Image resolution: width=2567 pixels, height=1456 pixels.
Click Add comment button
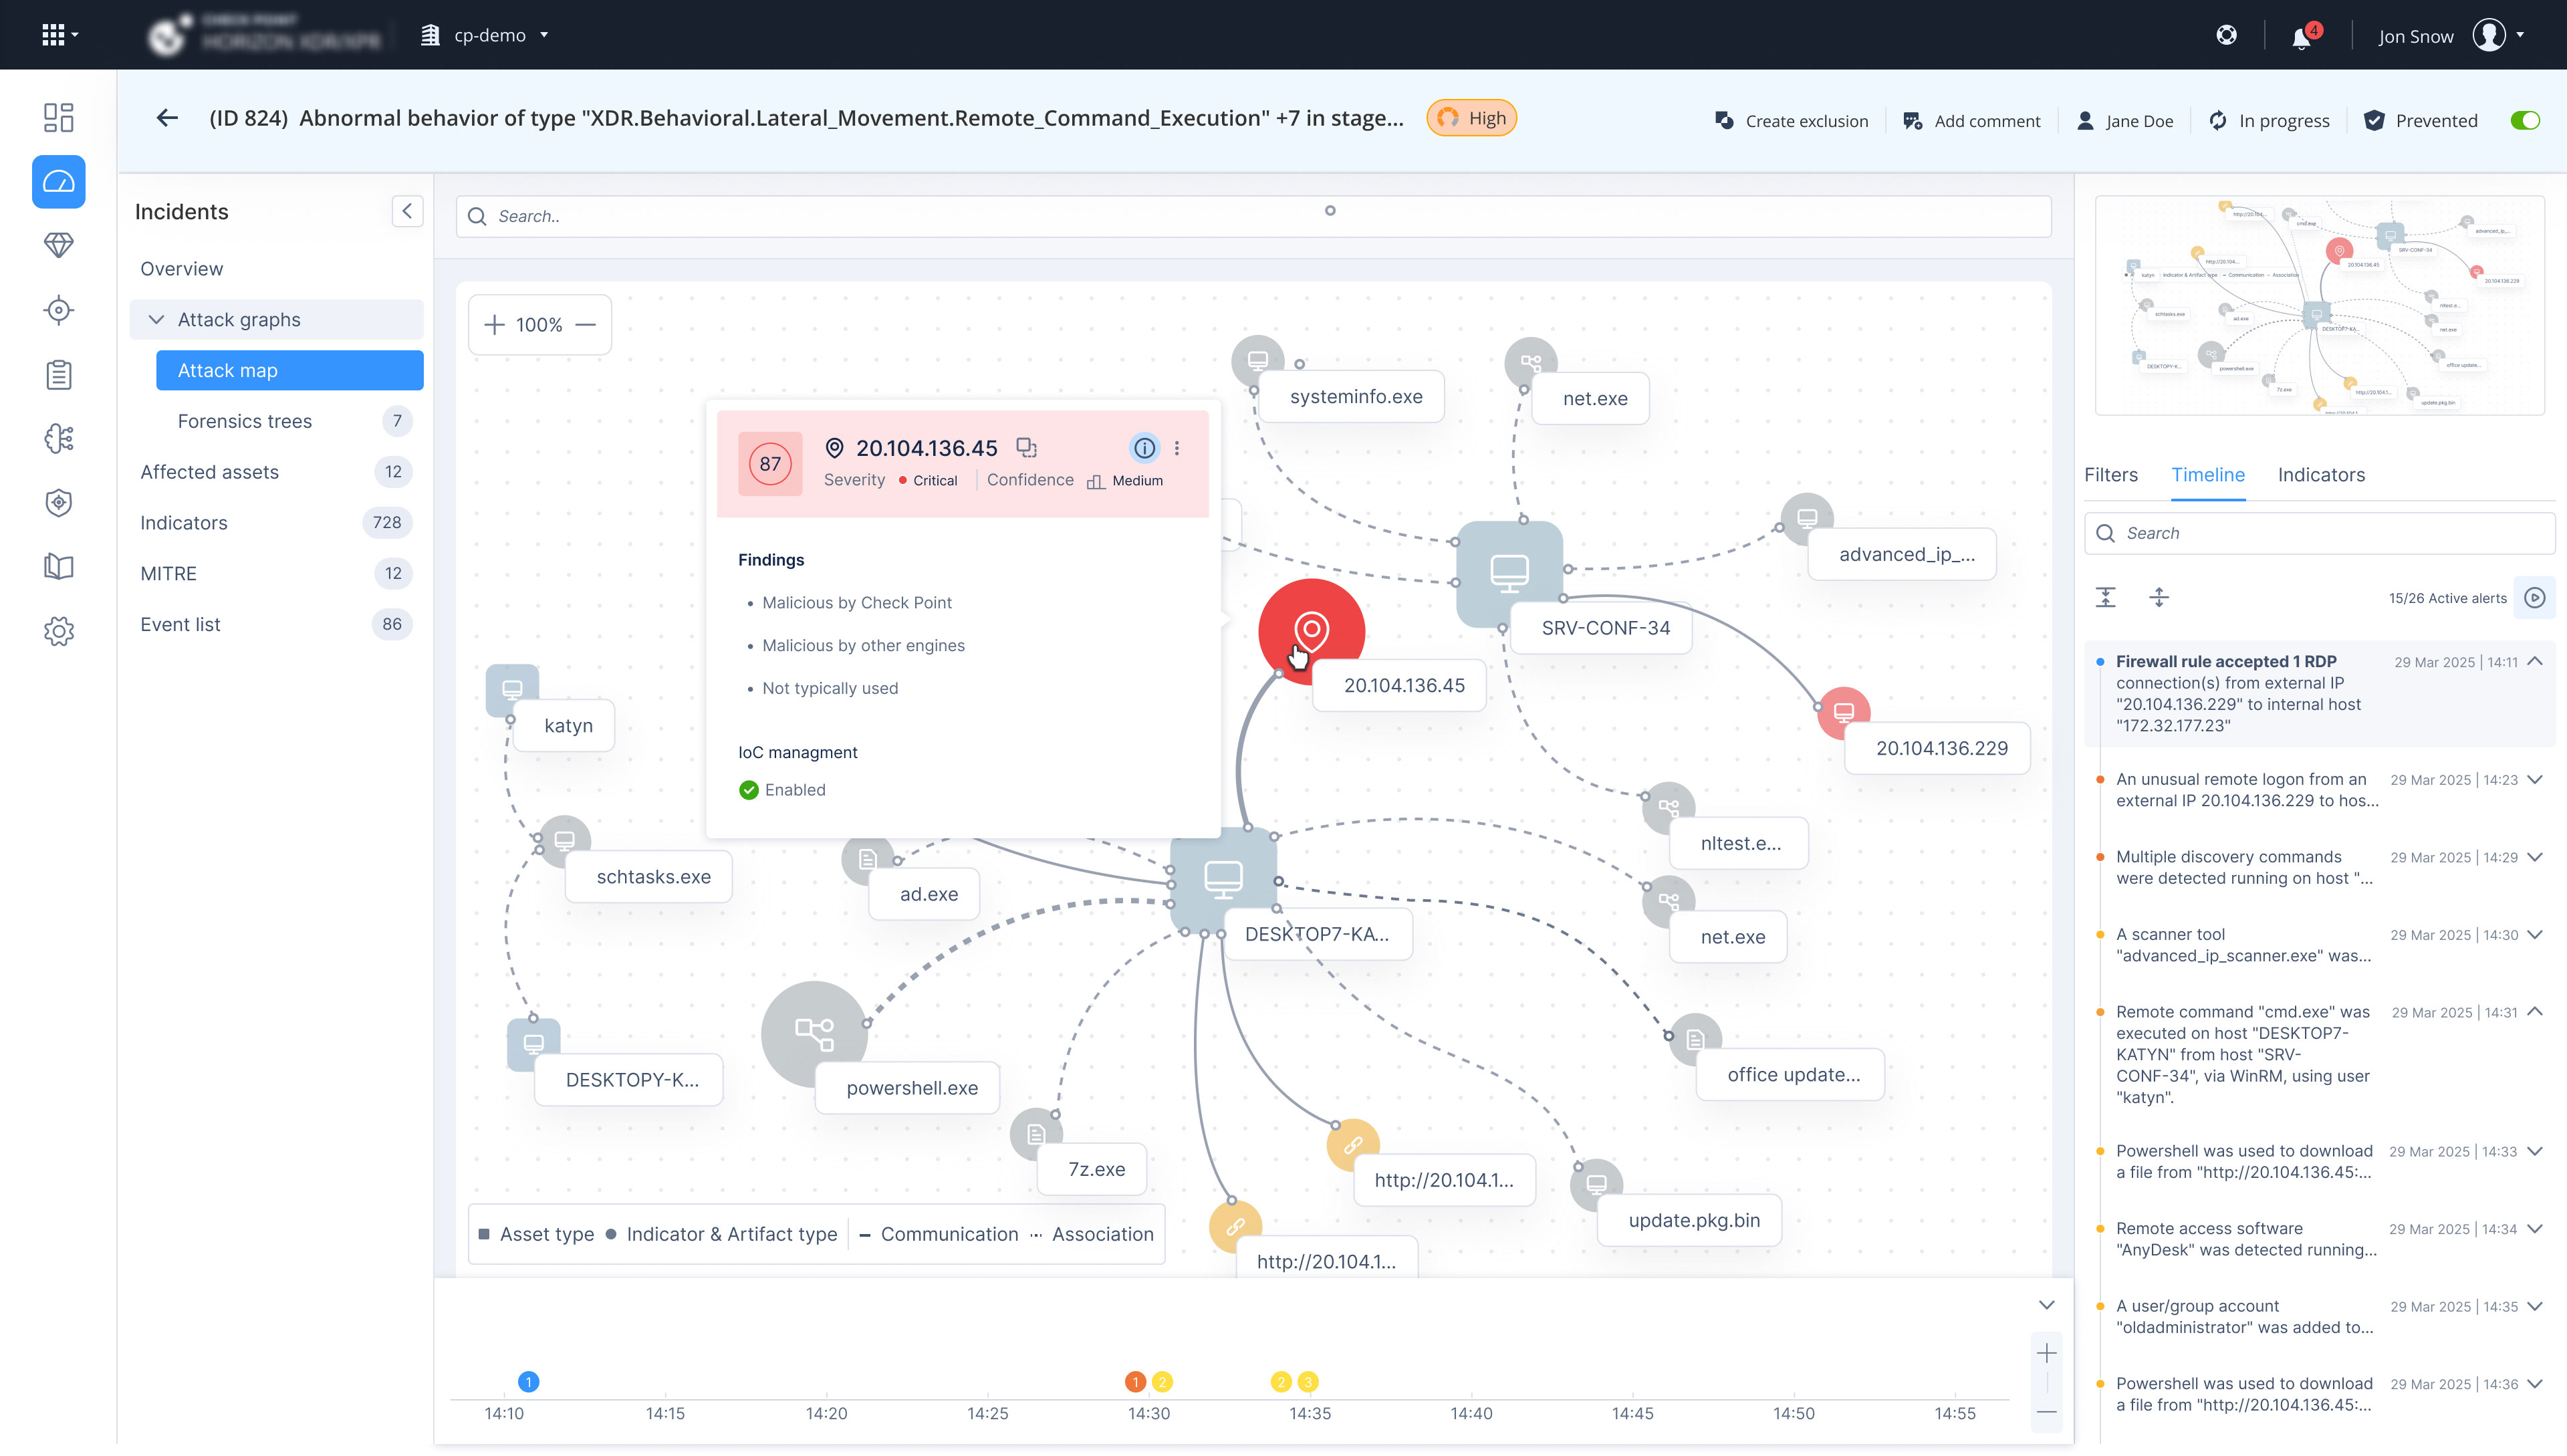(x=1971, y=120)
